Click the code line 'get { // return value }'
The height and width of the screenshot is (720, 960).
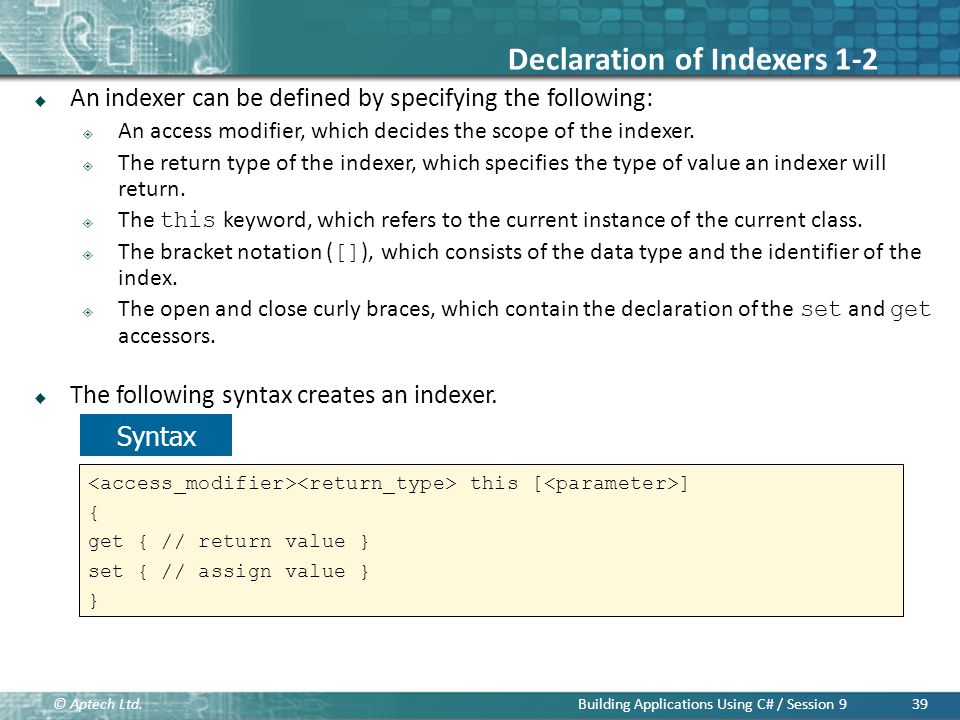[x=228, y=542]
